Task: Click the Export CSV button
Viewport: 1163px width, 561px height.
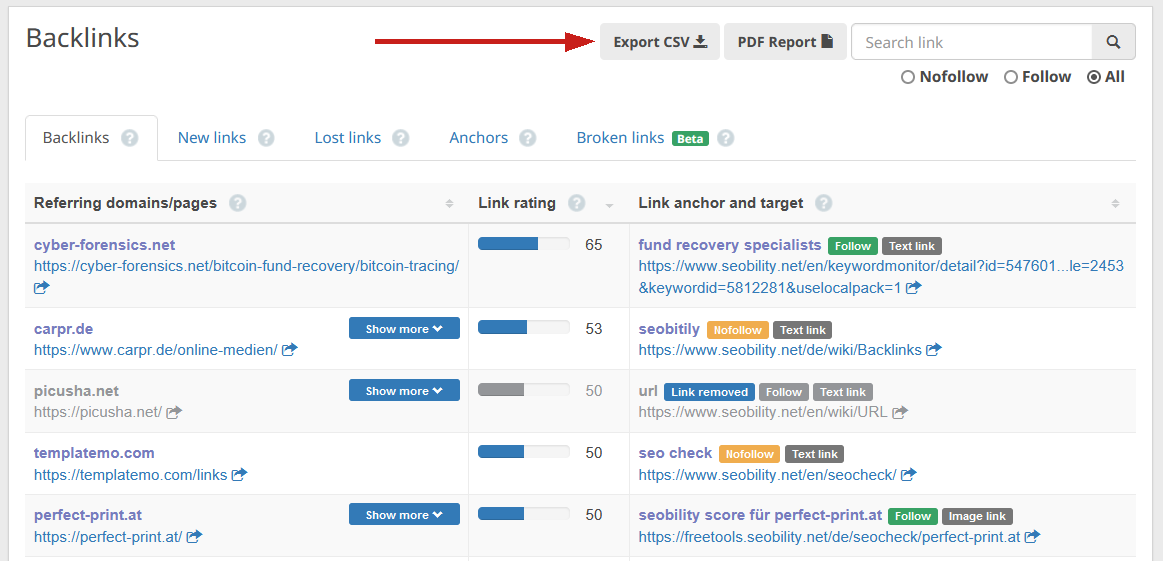Action: click(x=659, y=42)
